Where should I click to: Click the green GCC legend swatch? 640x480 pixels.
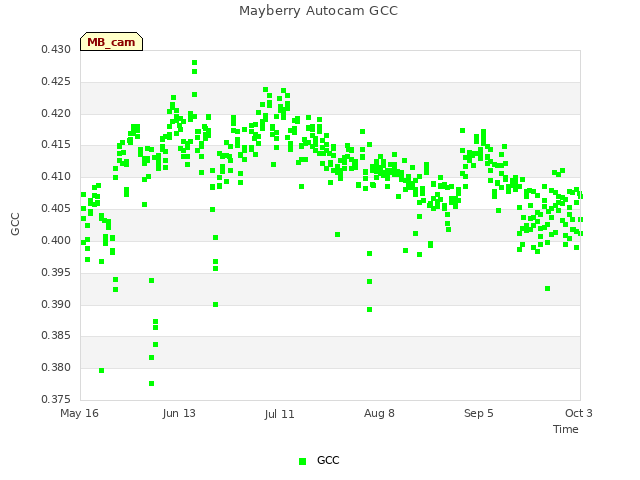coord(302,461)
